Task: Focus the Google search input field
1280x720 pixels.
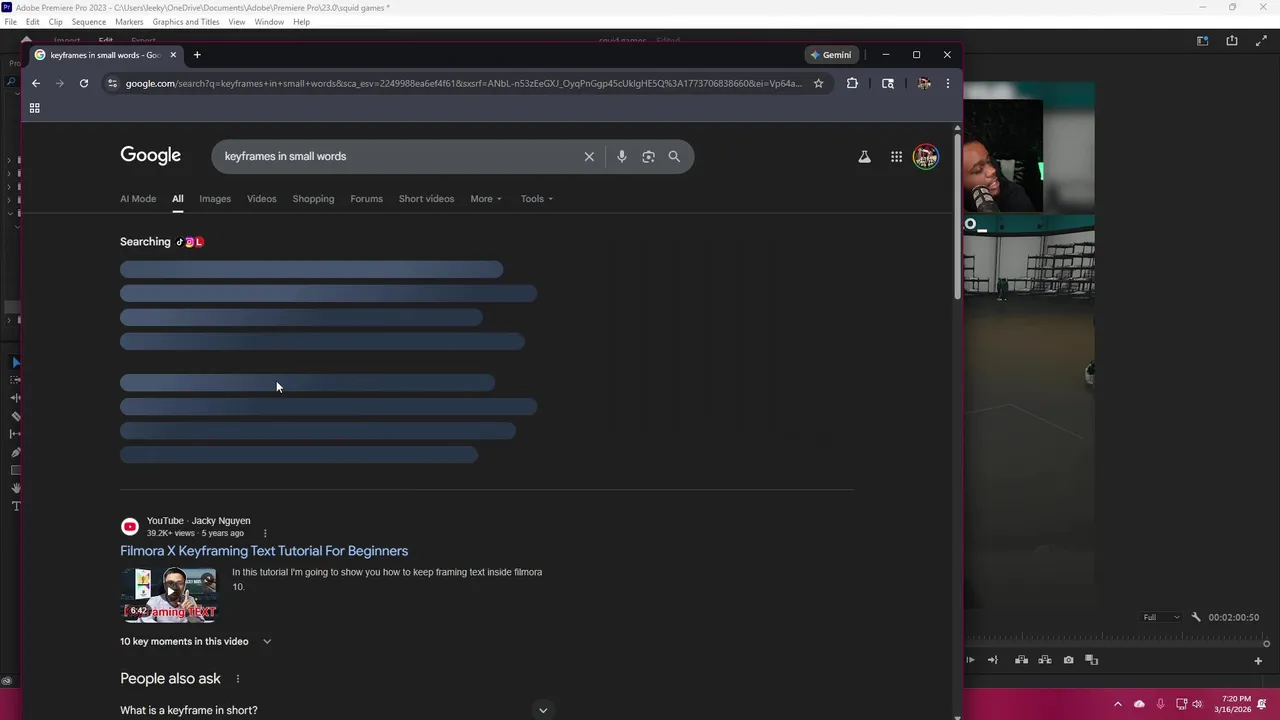Action: coord(400,156)
